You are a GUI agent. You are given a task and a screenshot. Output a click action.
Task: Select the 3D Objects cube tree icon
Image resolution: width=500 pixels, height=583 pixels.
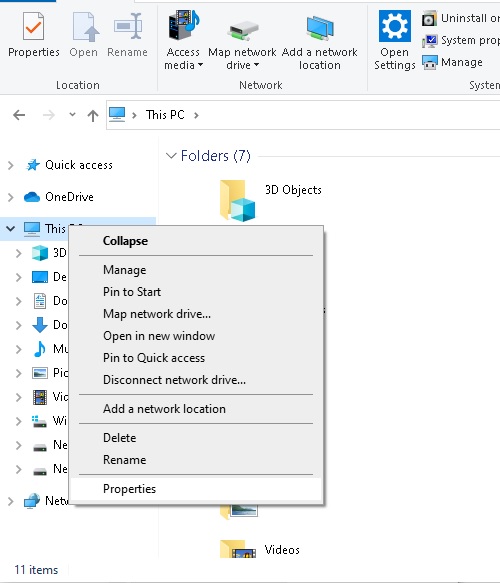40,253
